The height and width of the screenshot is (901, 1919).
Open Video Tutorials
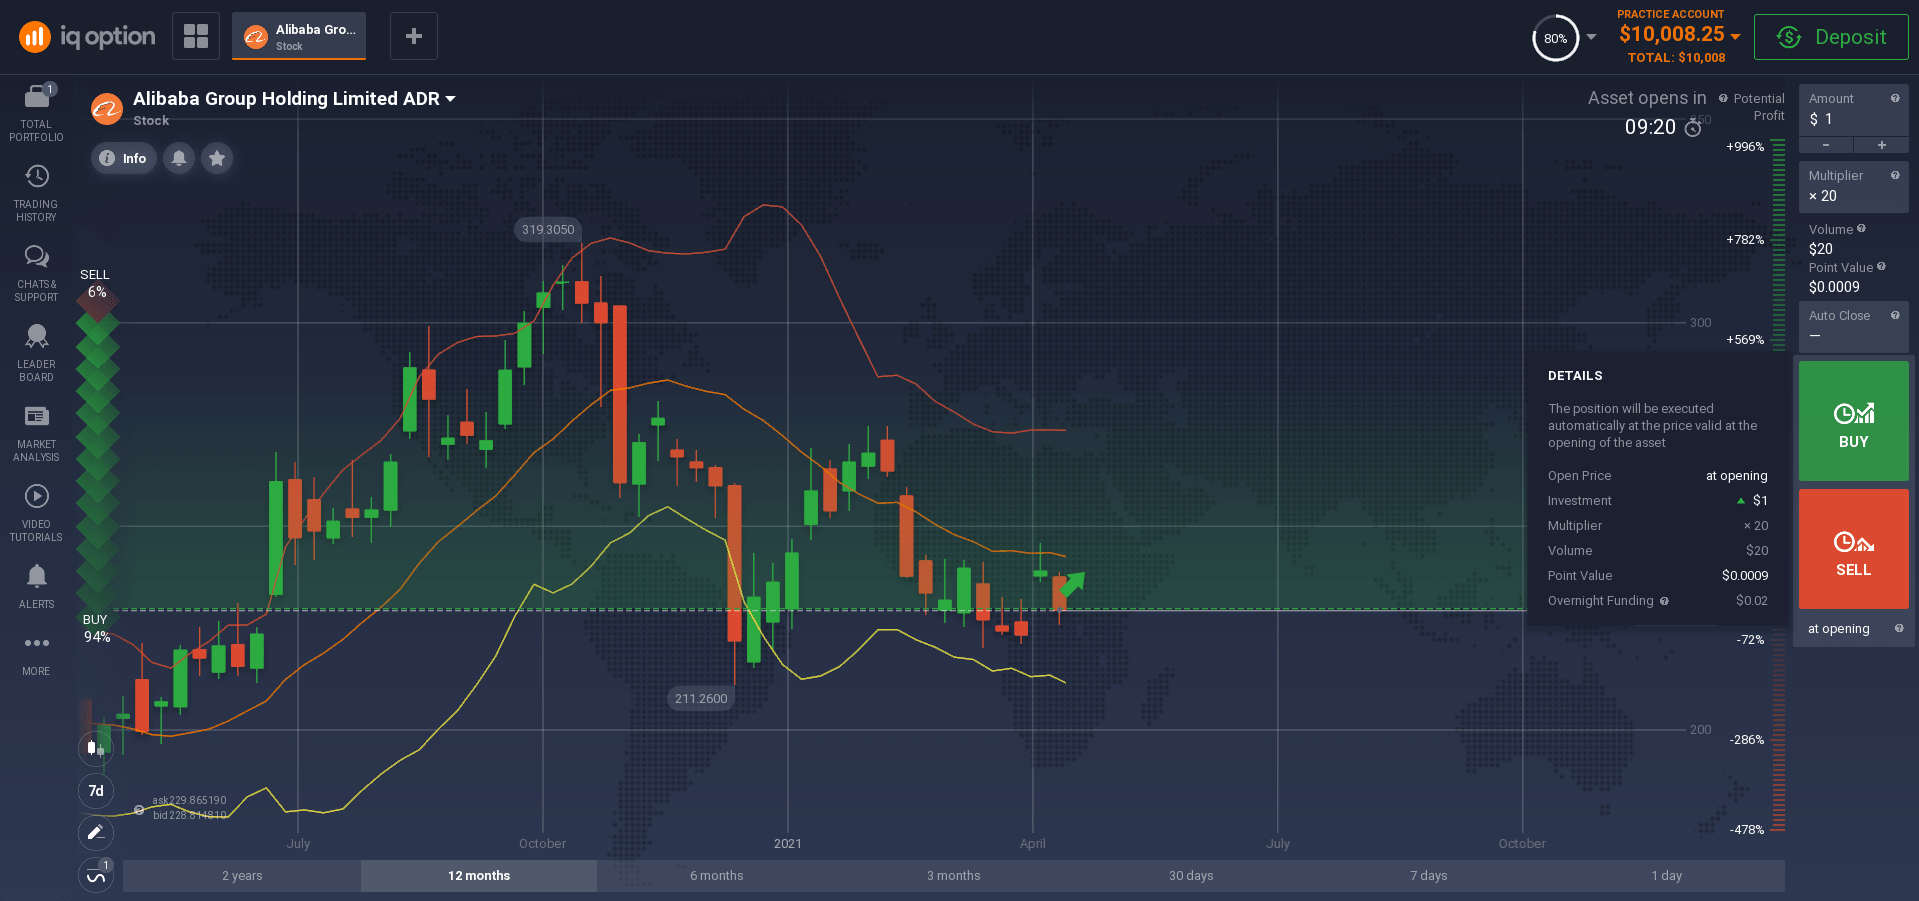36,513
